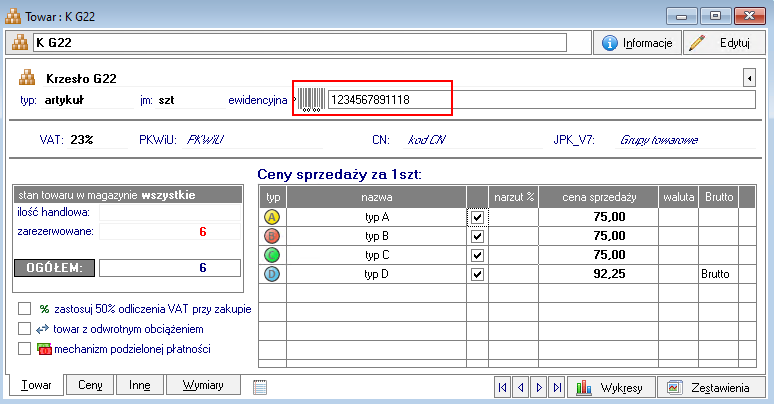Toggle mechanizm podzielonej płatności checkbox
The width and height of the screenshot is (774, 404).
pyautogui.click(x=25, y=348)
